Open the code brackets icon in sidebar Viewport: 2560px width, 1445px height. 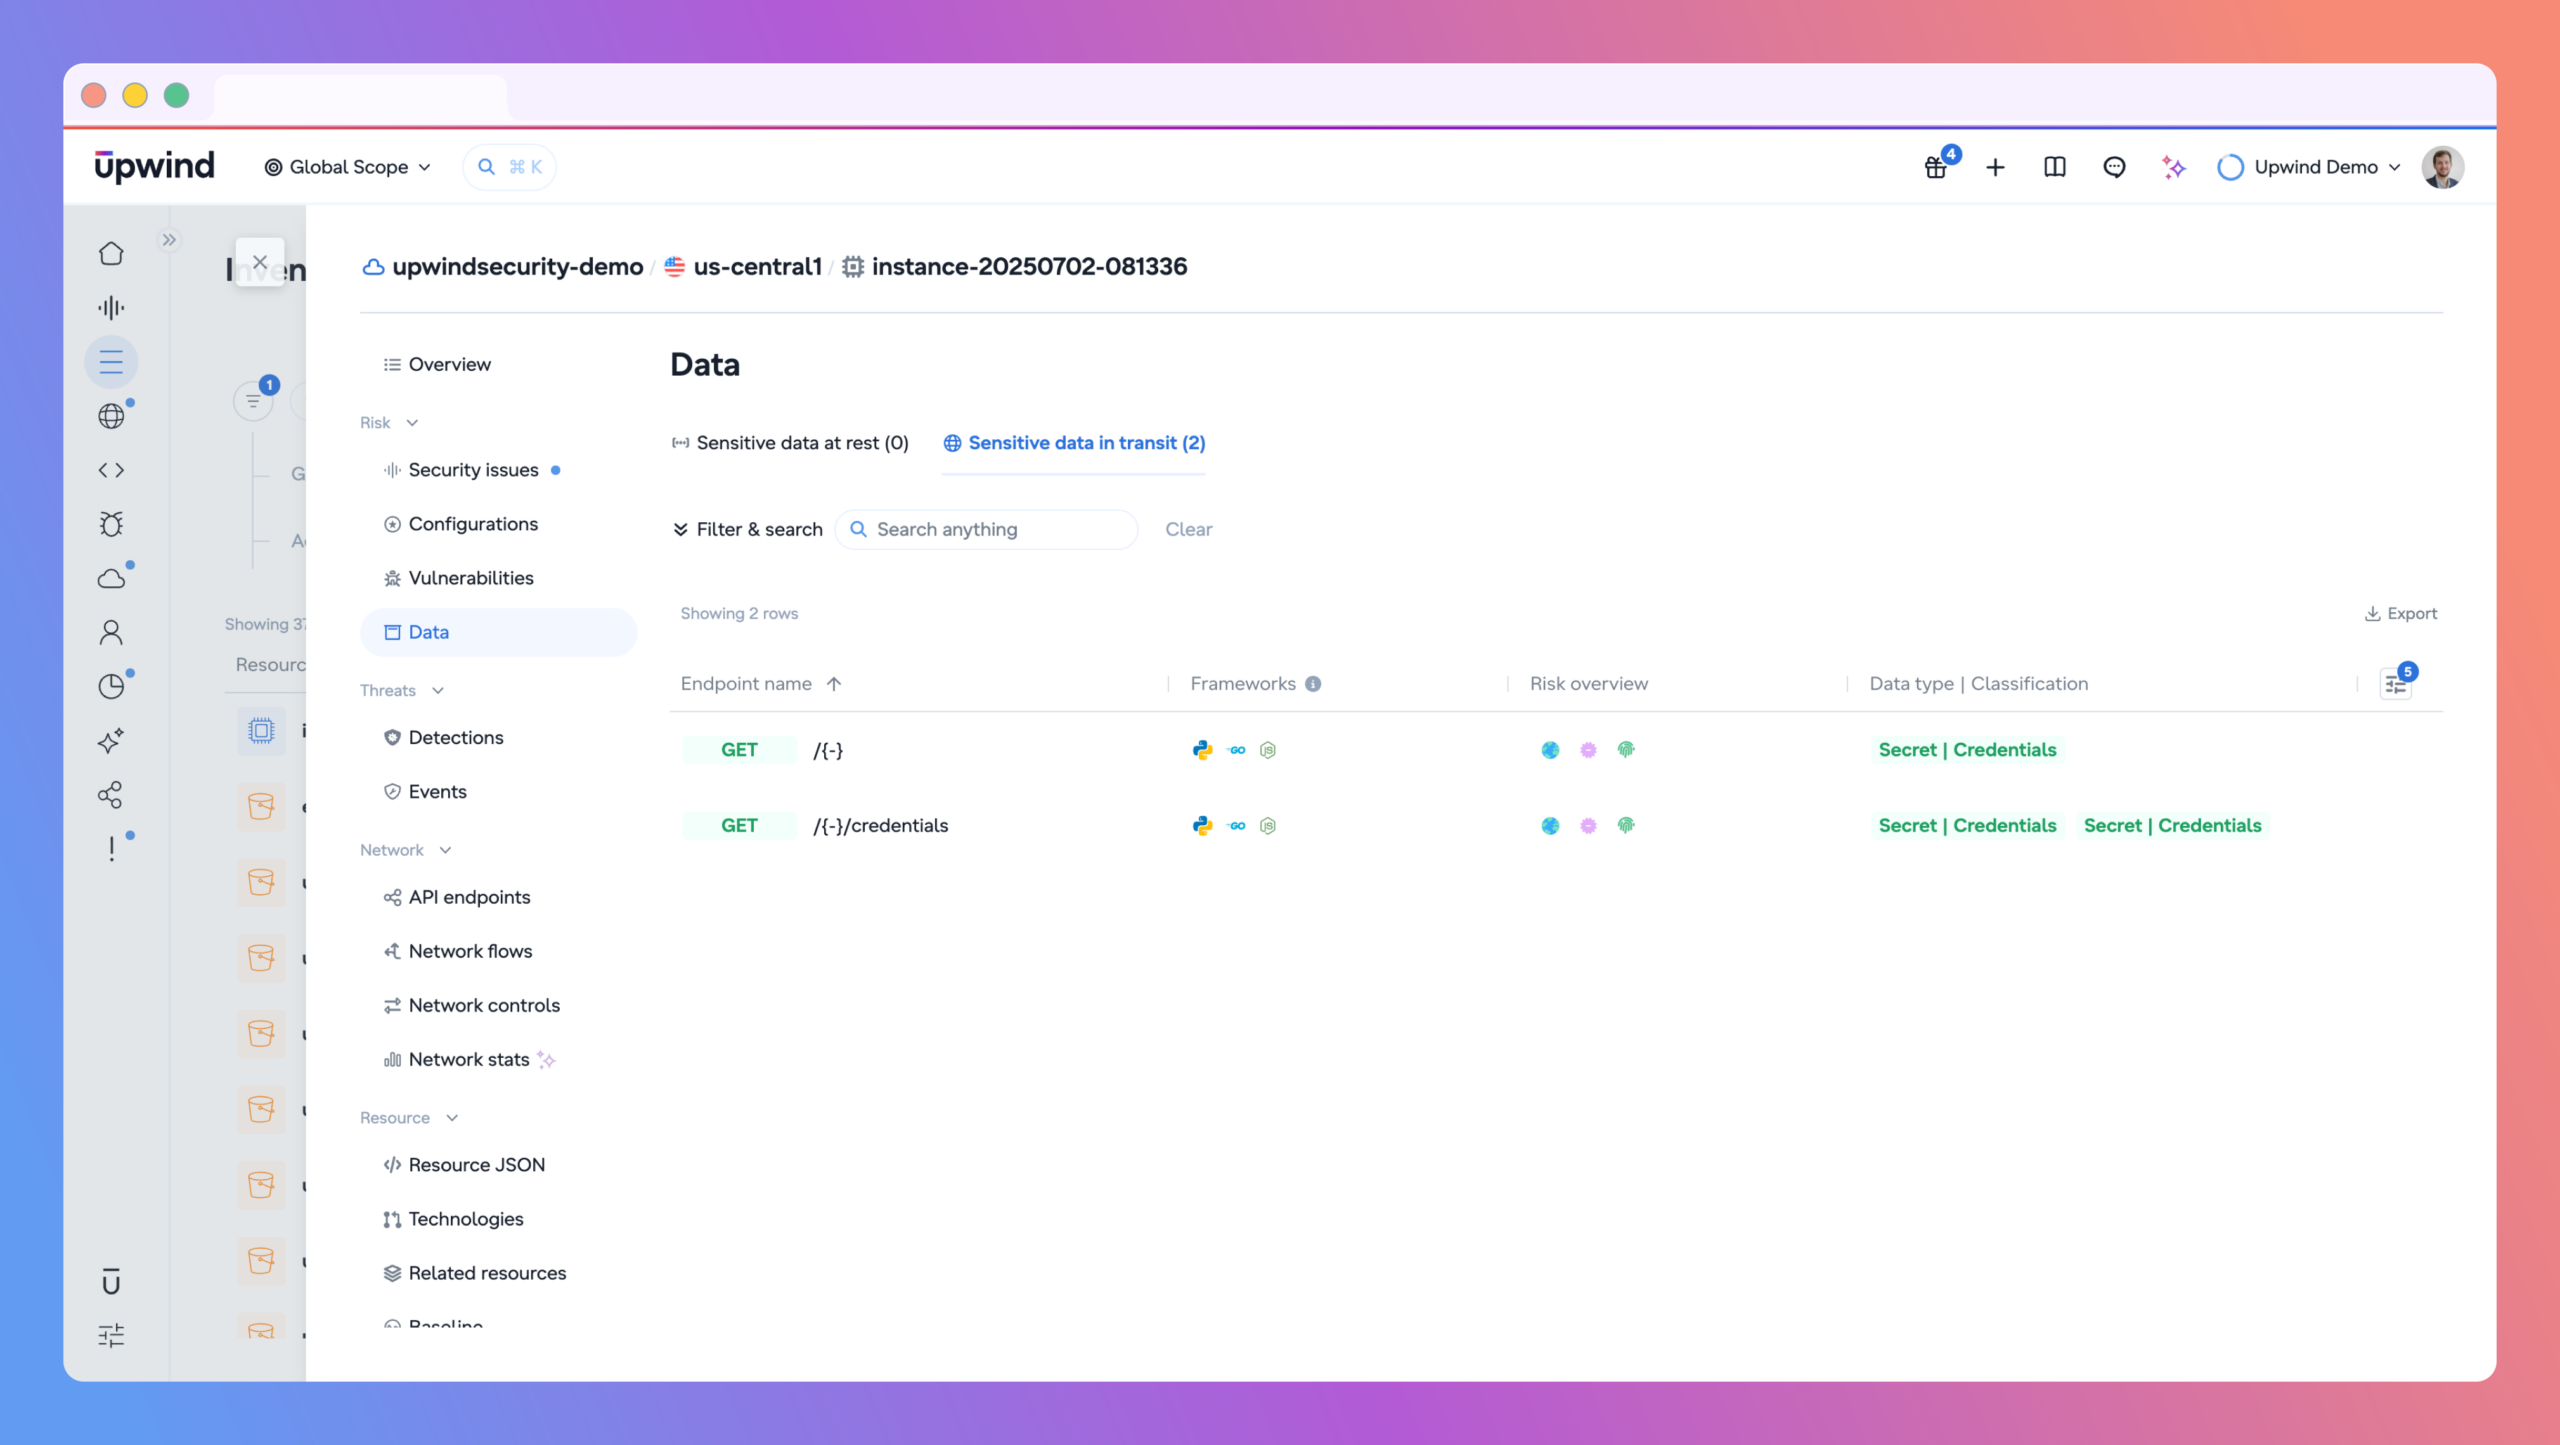click(x=111, y=470)
